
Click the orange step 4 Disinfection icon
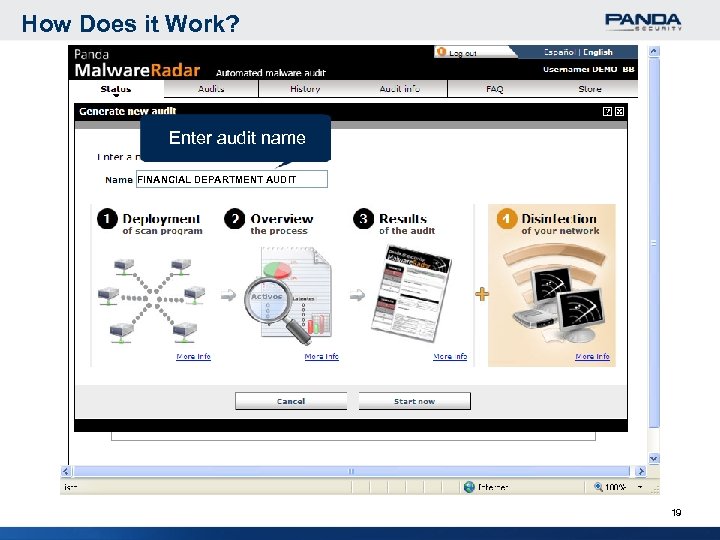[506, 219]
